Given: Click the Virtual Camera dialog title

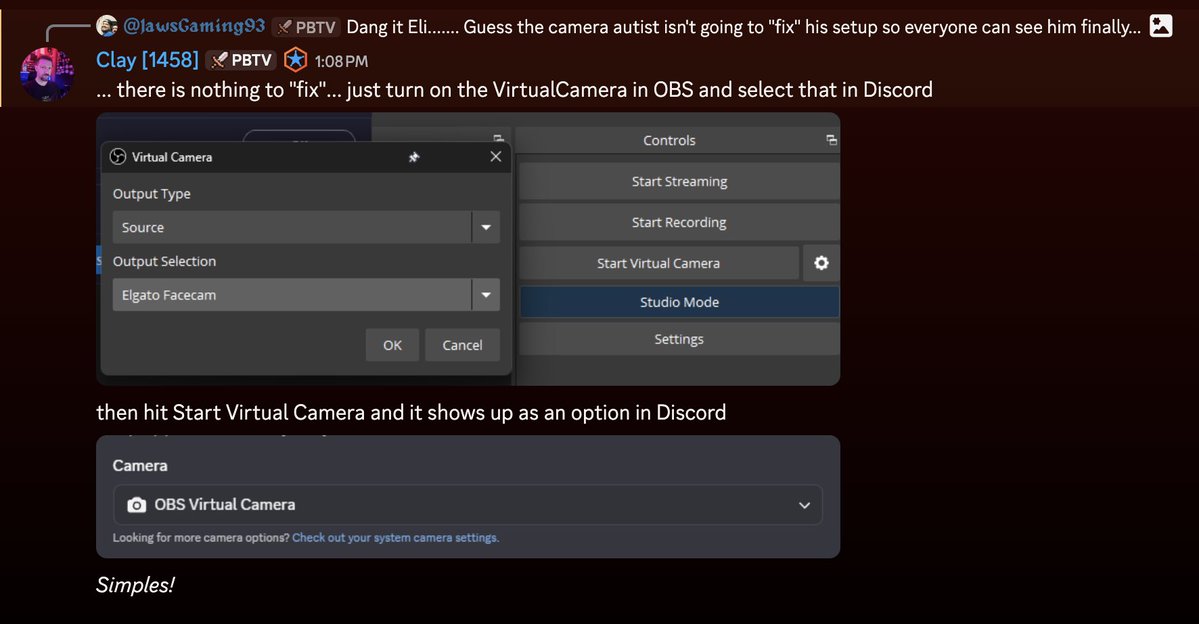Looking at the screenshot, I should 172,157.
